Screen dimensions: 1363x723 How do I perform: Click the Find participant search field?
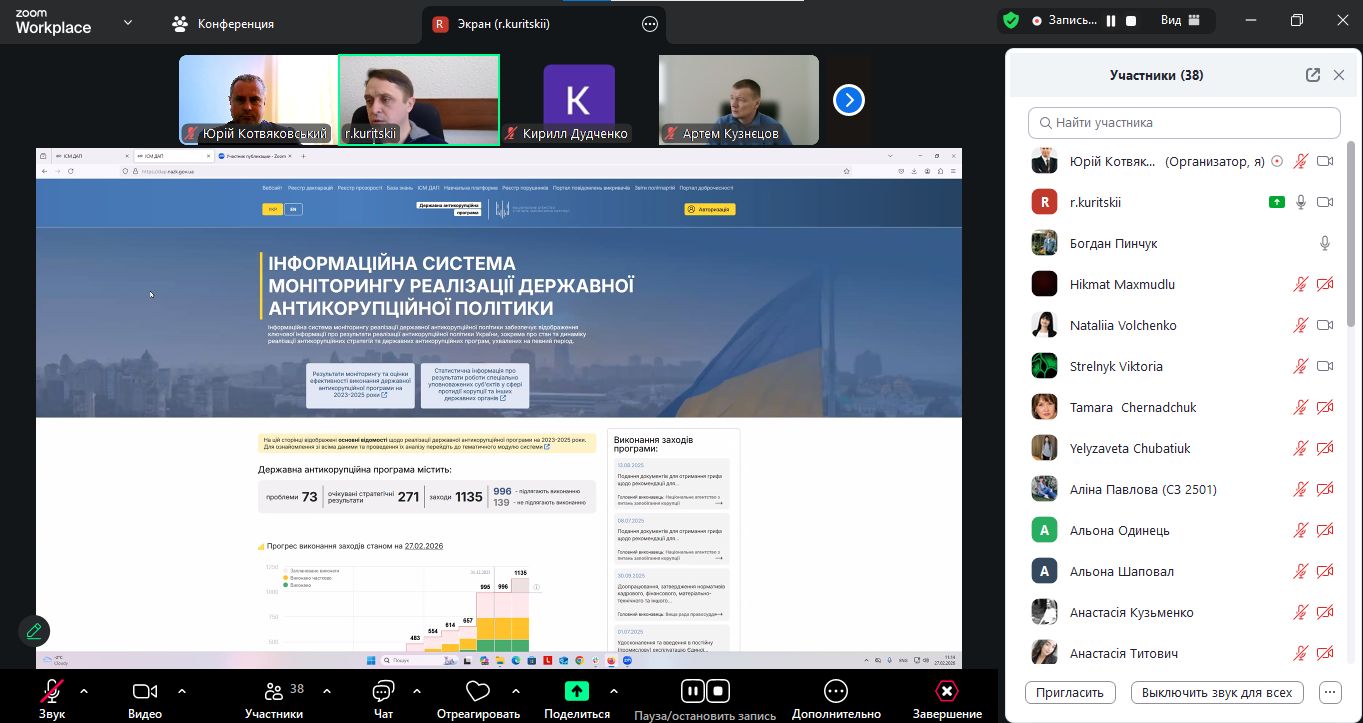tap(1184, 123)
